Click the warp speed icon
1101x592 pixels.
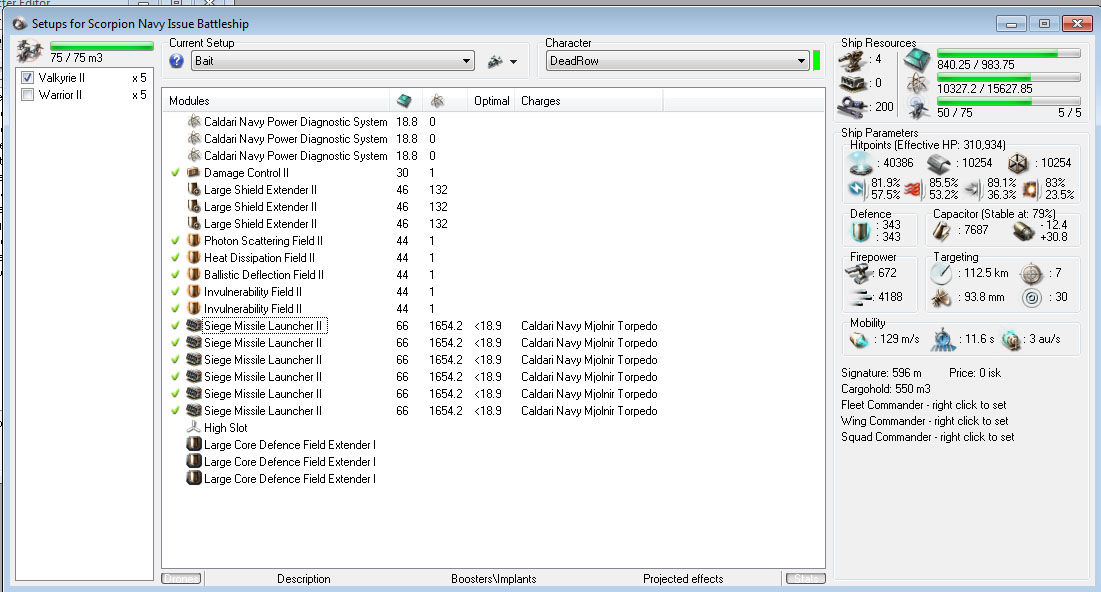[1010, 340]
